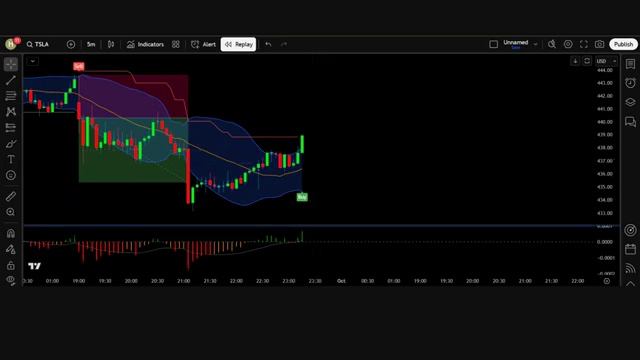Open the user profile avatar menu
640x360 pixels.
click(11, 44)
